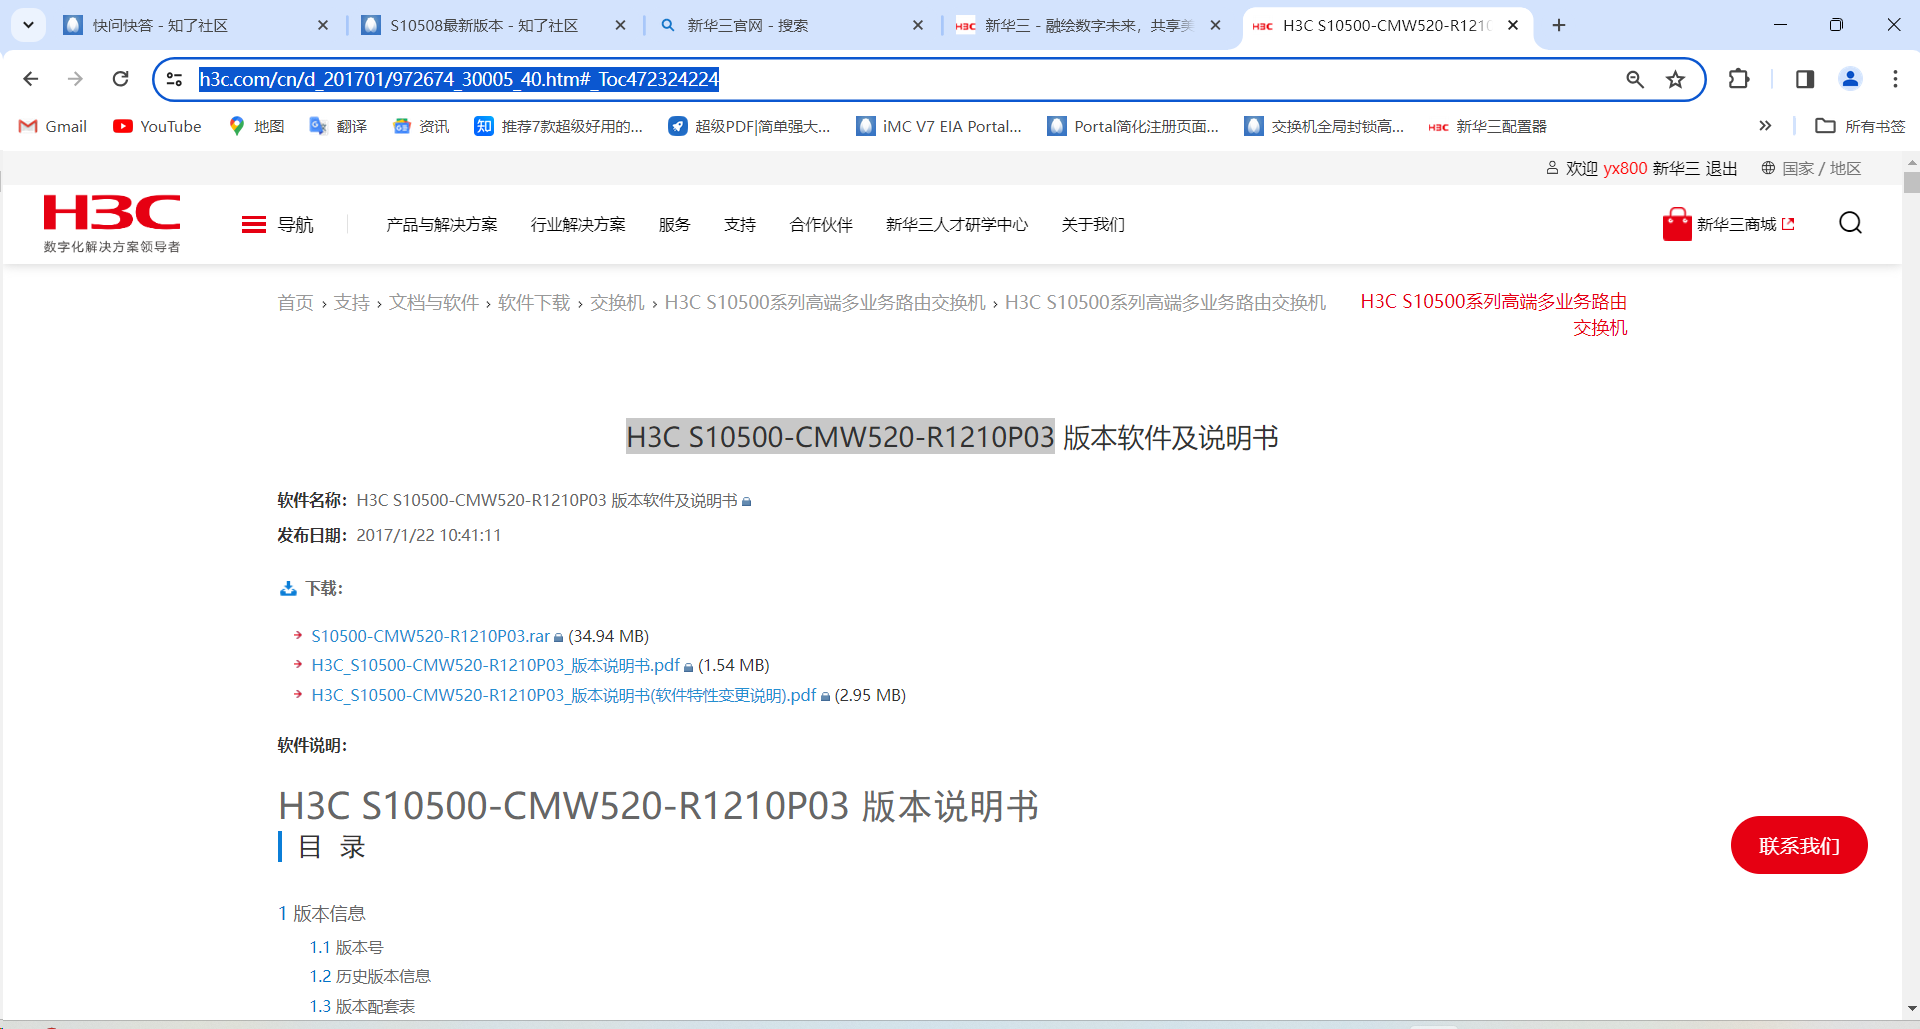The width and height of the screenshot is (1920, 1029).
Task: Open the 导航 hamburger menu
Action: [277, 225]
